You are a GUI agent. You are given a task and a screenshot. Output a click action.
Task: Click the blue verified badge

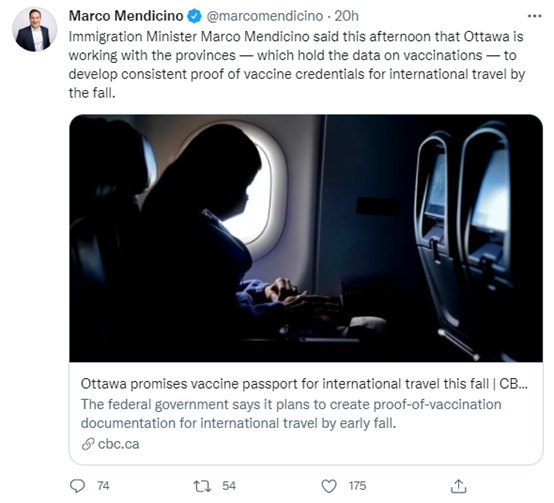[194, 16]
